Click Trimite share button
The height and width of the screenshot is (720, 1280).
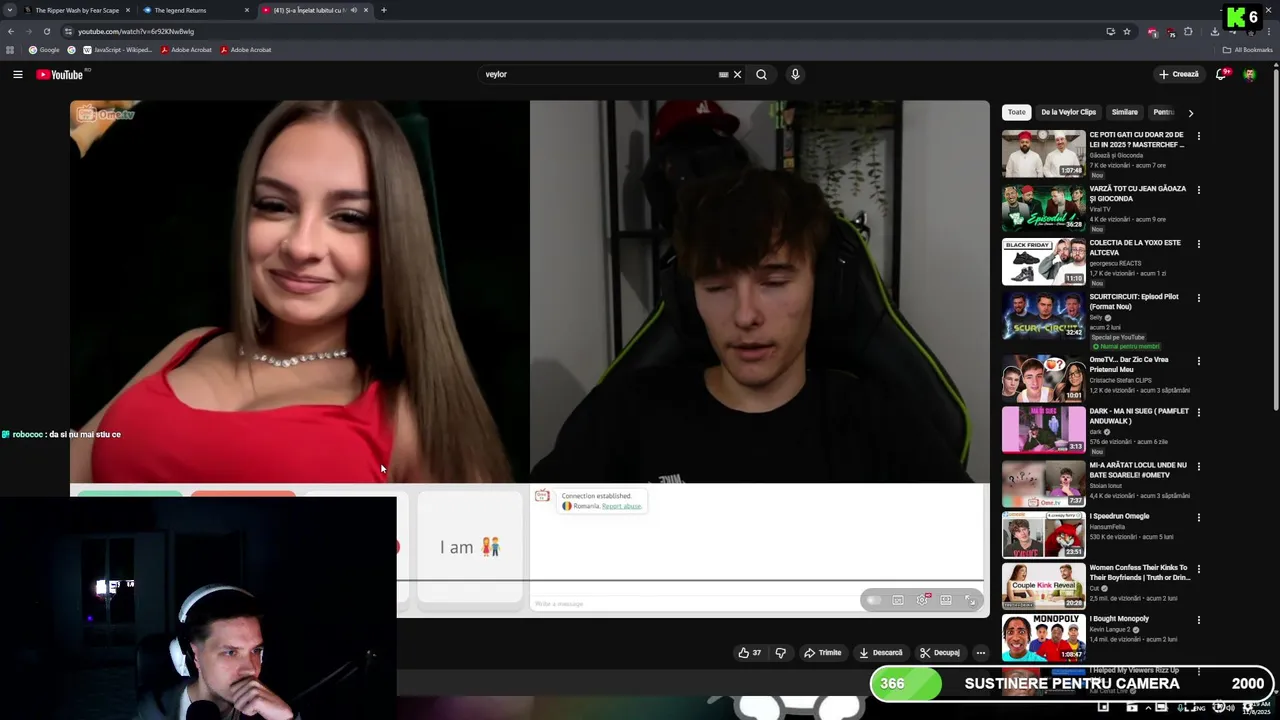tap(823, 653)
